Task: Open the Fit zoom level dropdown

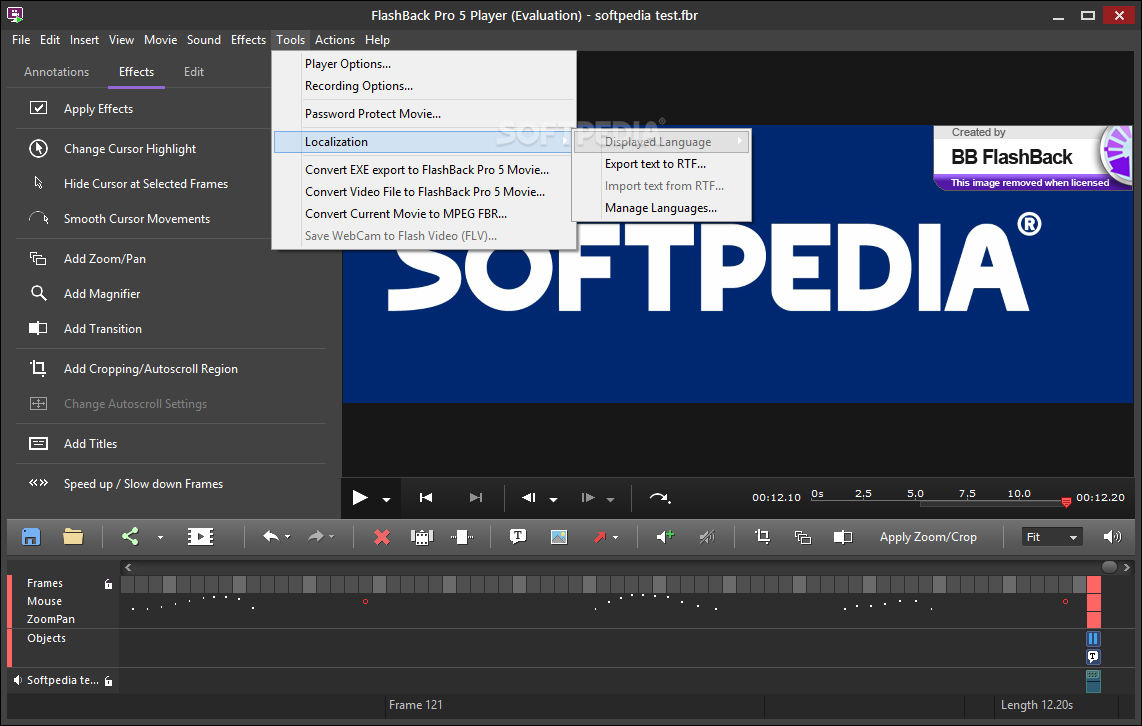Action: click(1052, 537)
